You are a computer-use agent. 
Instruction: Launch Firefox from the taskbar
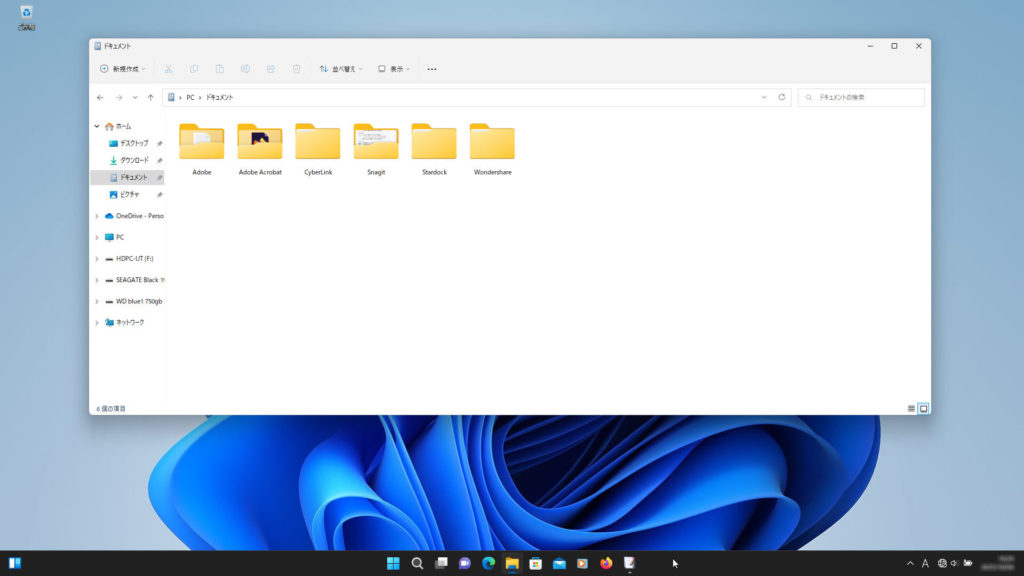click(606, 563)
